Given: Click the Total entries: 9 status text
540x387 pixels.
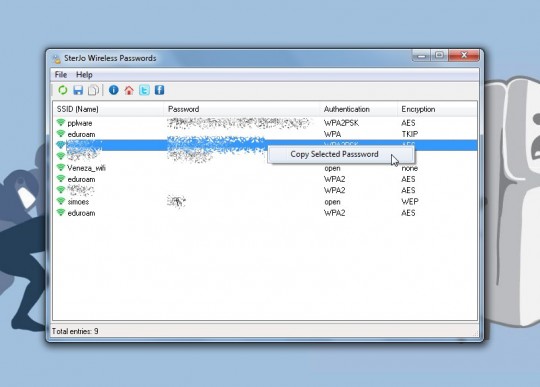Looking at the screenshot, I should click(75, 331).
